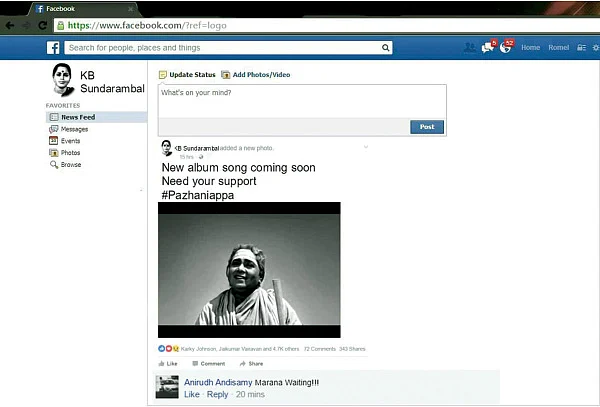
Task: Click the green secure padlock icon
Action: tap(60, 26)
